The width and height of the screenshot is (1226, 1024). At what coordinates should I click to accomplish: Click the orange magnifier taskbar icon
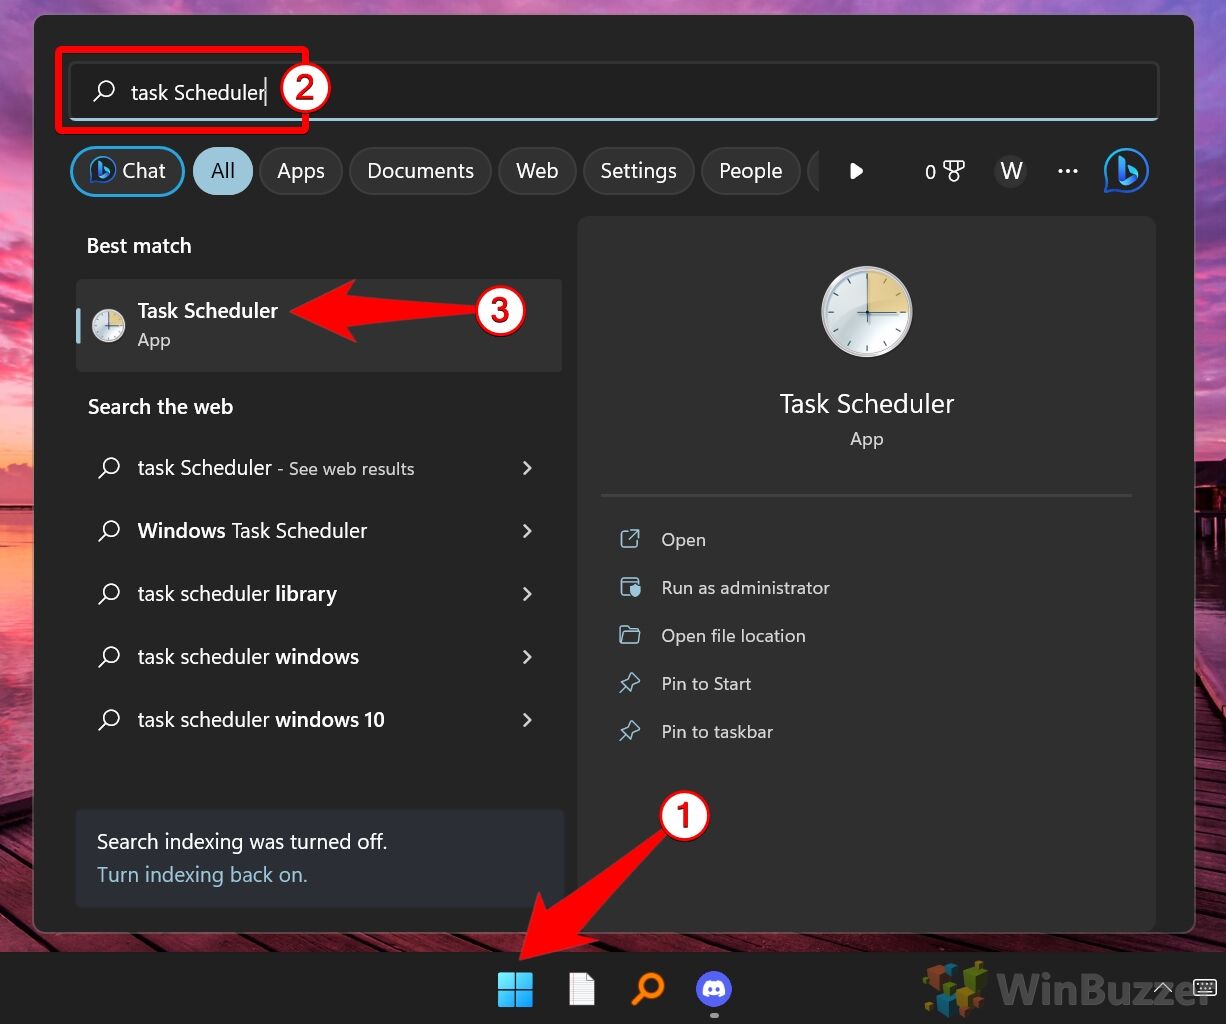tap(647, 990)
